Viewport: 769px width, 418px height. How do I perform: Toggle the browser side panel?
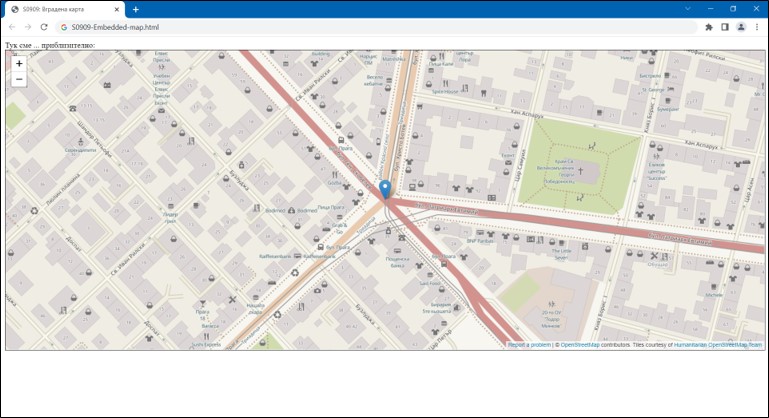pyautogui.click(x=725, y=27)
